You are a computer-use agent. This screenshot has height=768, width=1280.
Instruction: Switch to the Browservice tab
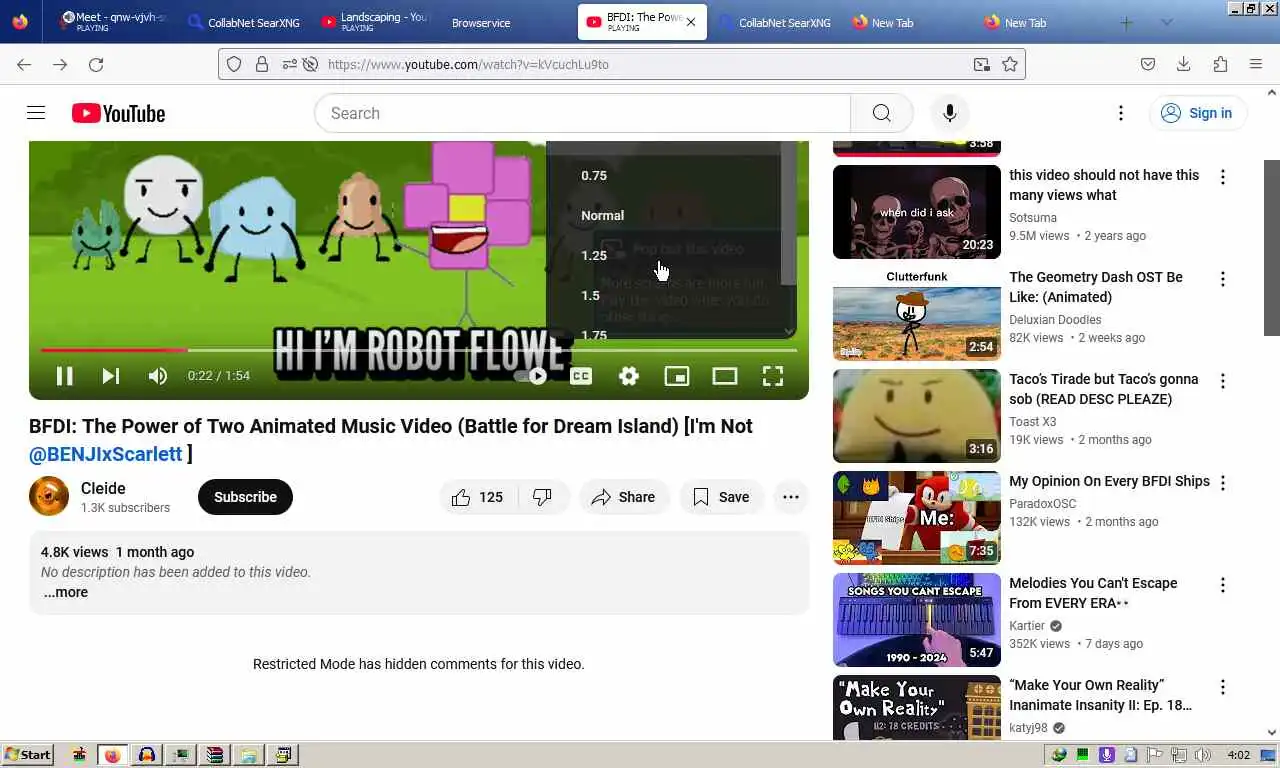coord(481,22)
